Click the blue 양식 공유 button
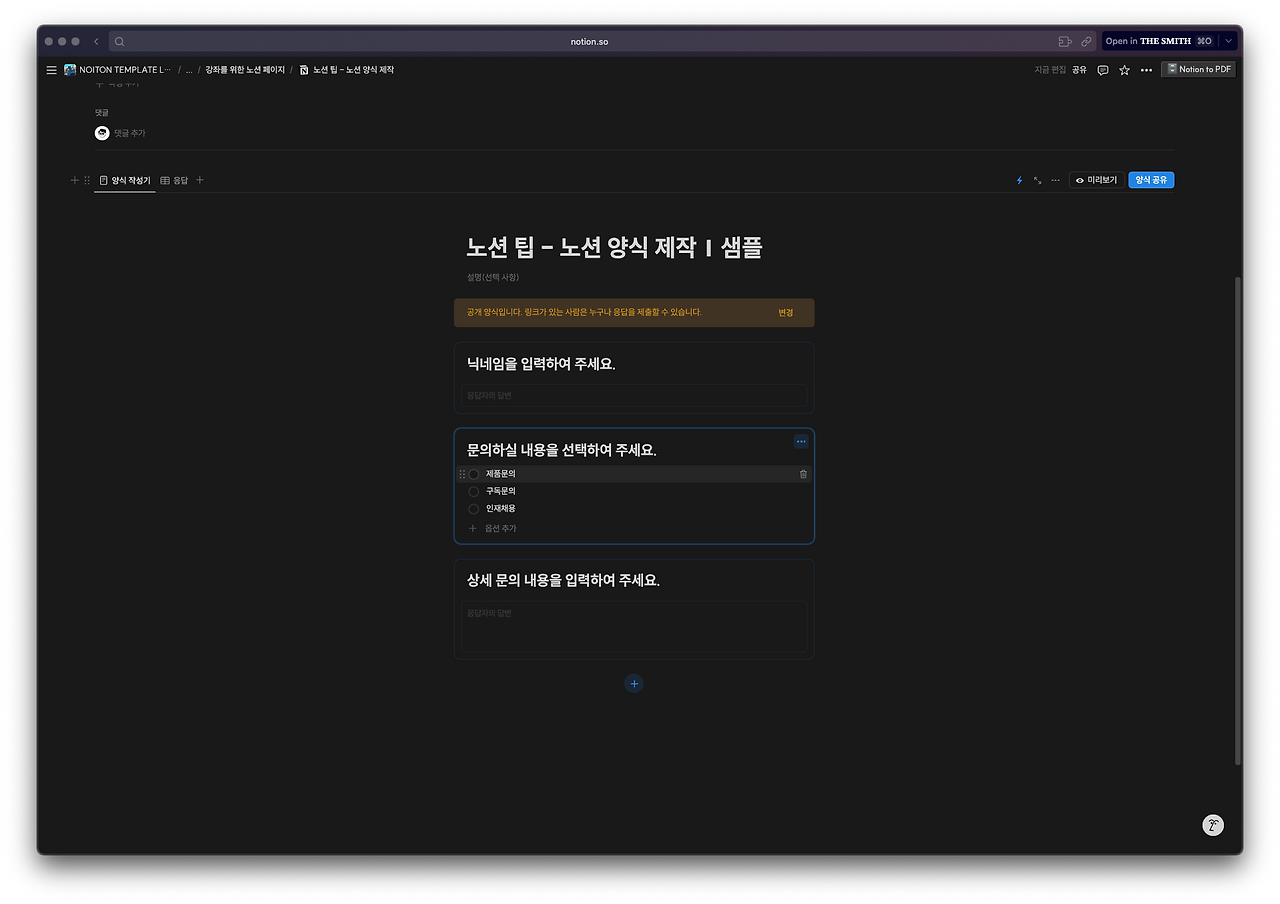Image resolution: width=1280 pixels, height=904 pixels. [x=1151, y=180]
